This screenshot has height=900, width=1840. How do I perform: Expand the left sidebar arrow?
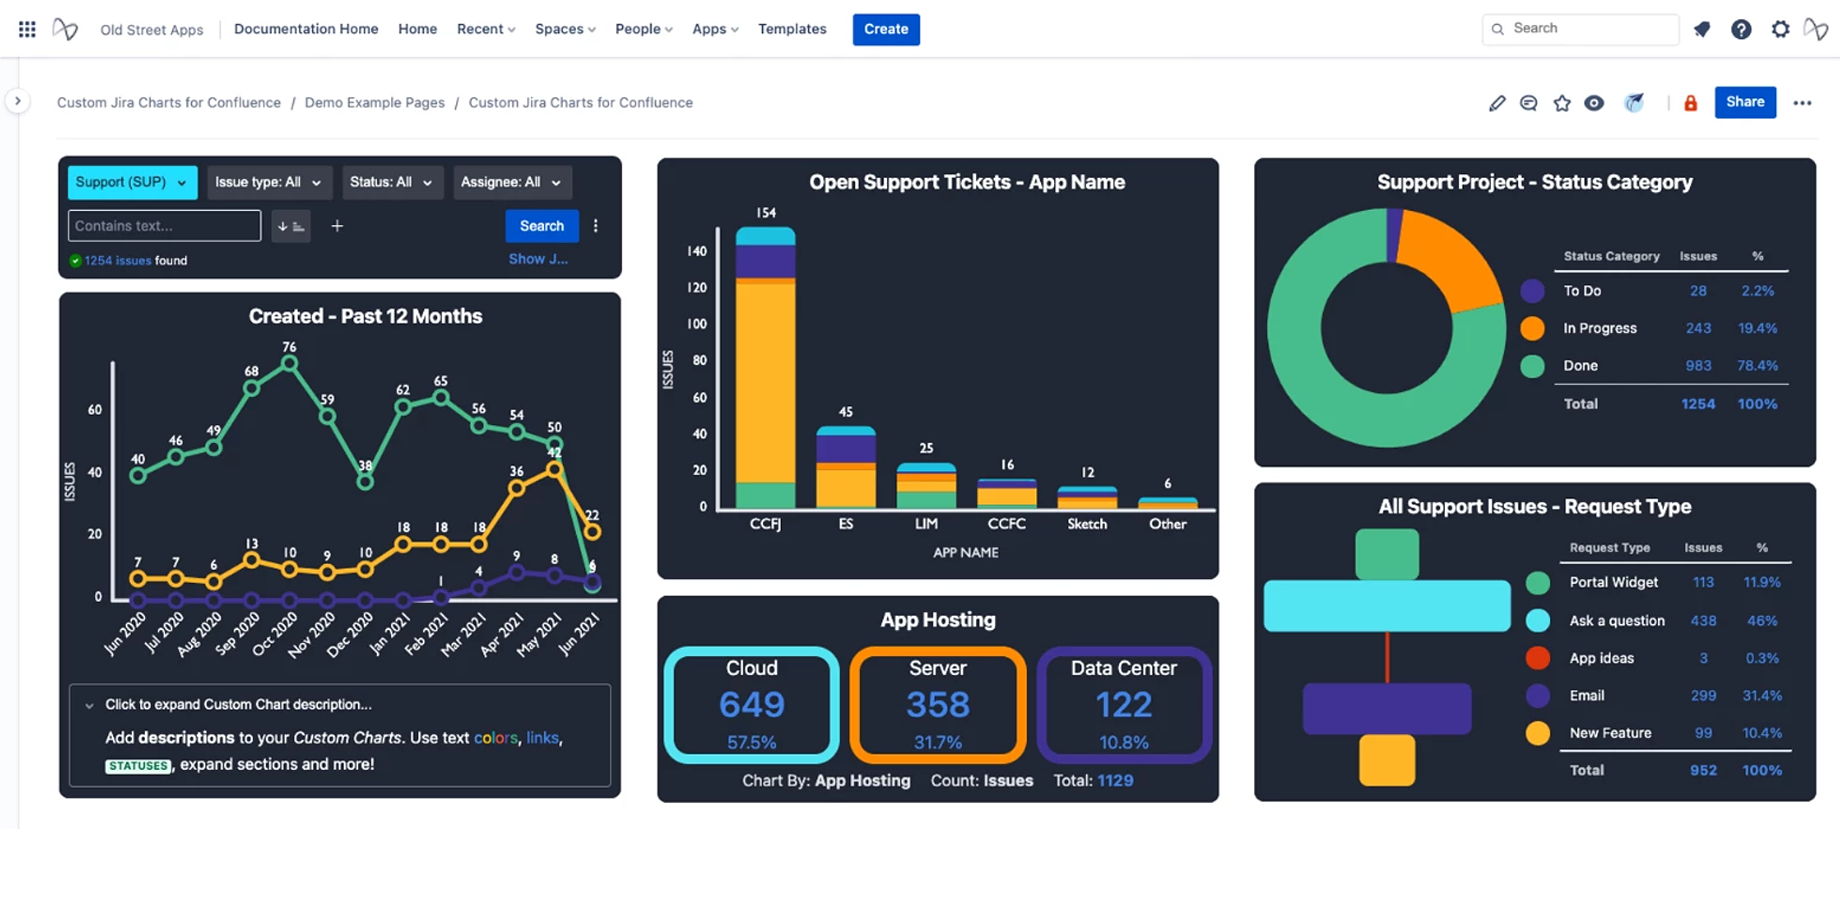click(x=17, y=101)
